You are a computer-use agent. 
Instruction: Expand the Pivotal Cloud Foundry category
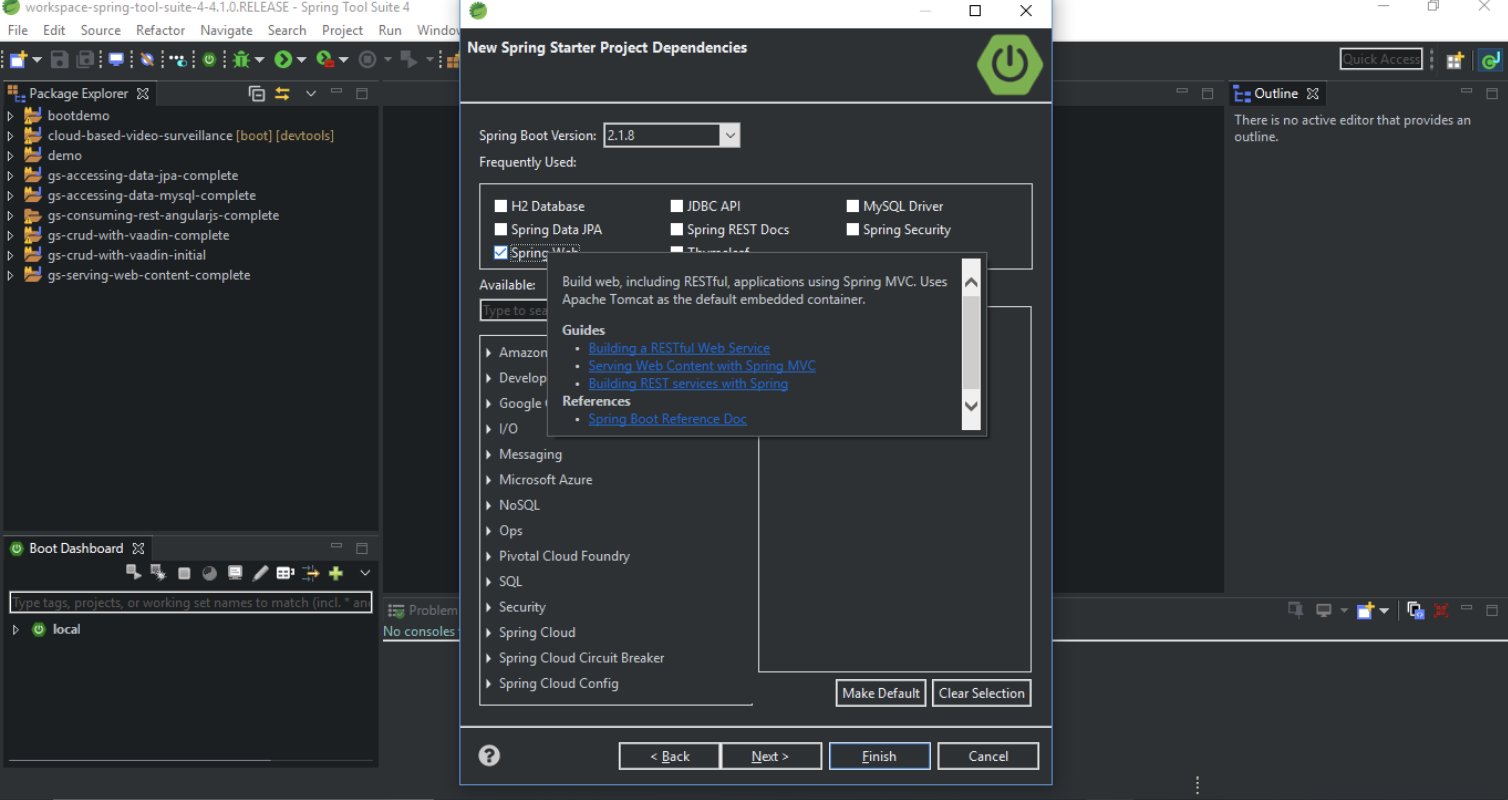[x=489, y=556]
